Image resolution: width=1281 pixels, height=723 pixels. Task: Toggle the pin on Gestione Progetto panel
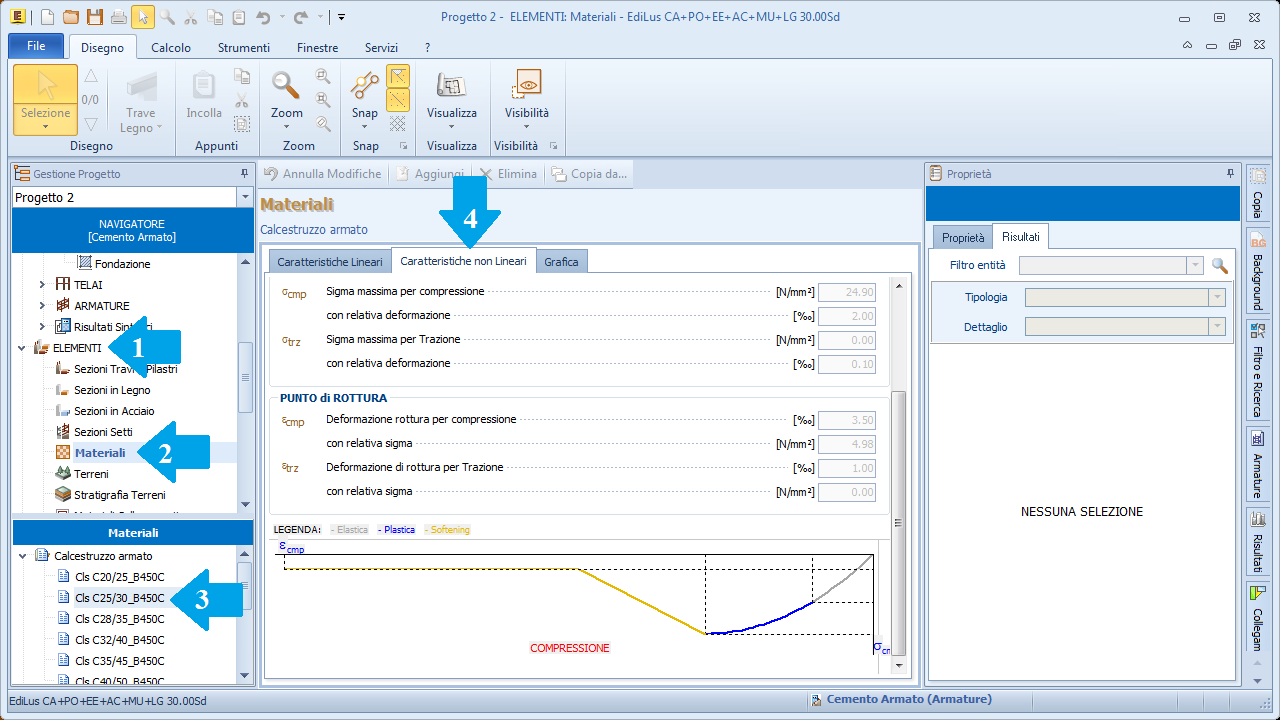tap(244, 174)
